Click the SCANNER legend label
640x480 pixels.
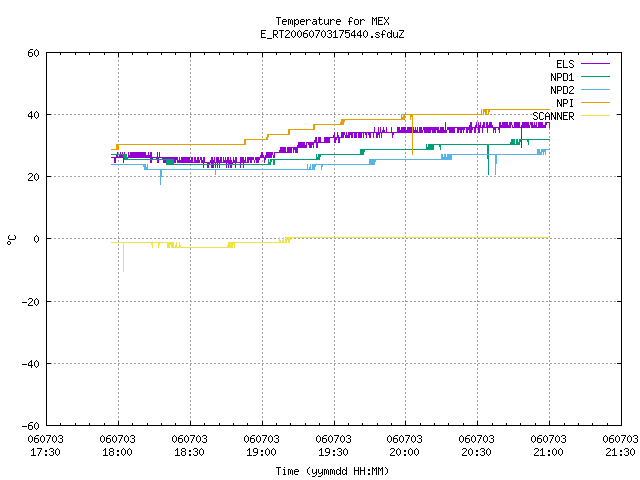pos(553,116)
